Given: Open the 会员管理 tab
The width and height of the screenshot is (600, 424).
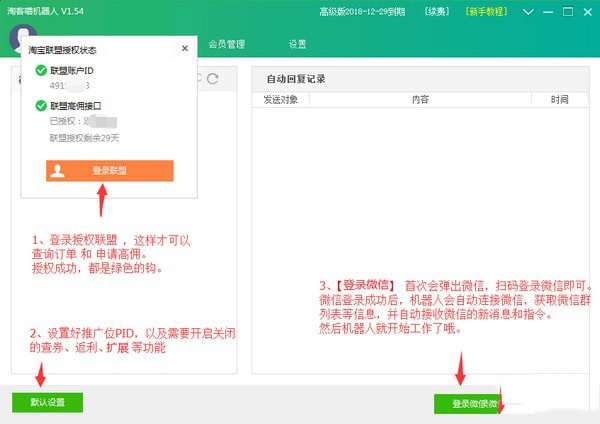Looking at the screenshot, I should (x=227, y=44).
